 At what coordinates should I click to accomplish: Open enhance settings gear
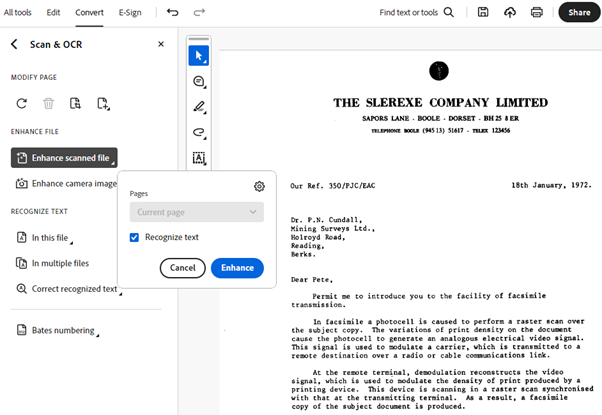[259, 186]
